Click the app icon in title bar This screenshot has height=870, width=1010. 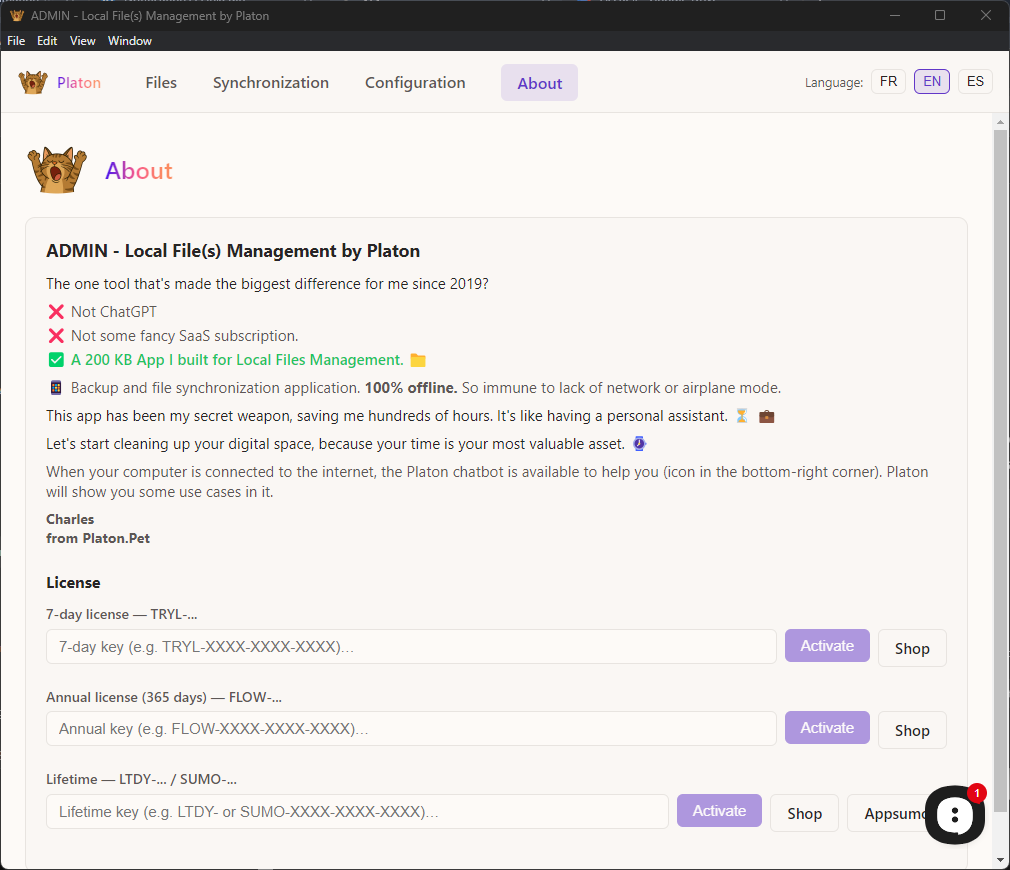tap(16, 16)
